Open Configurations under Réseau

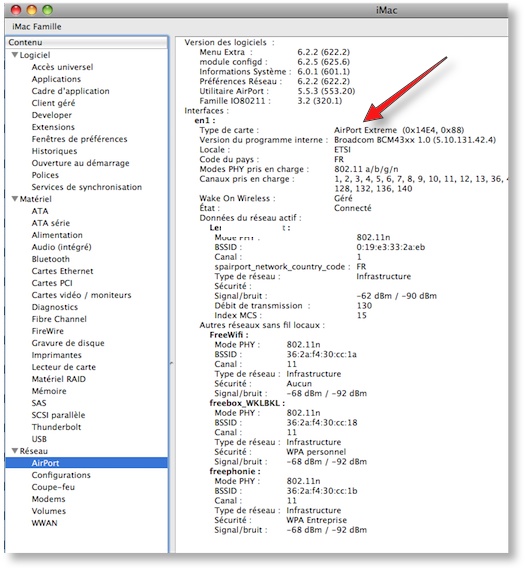[61, 475]
